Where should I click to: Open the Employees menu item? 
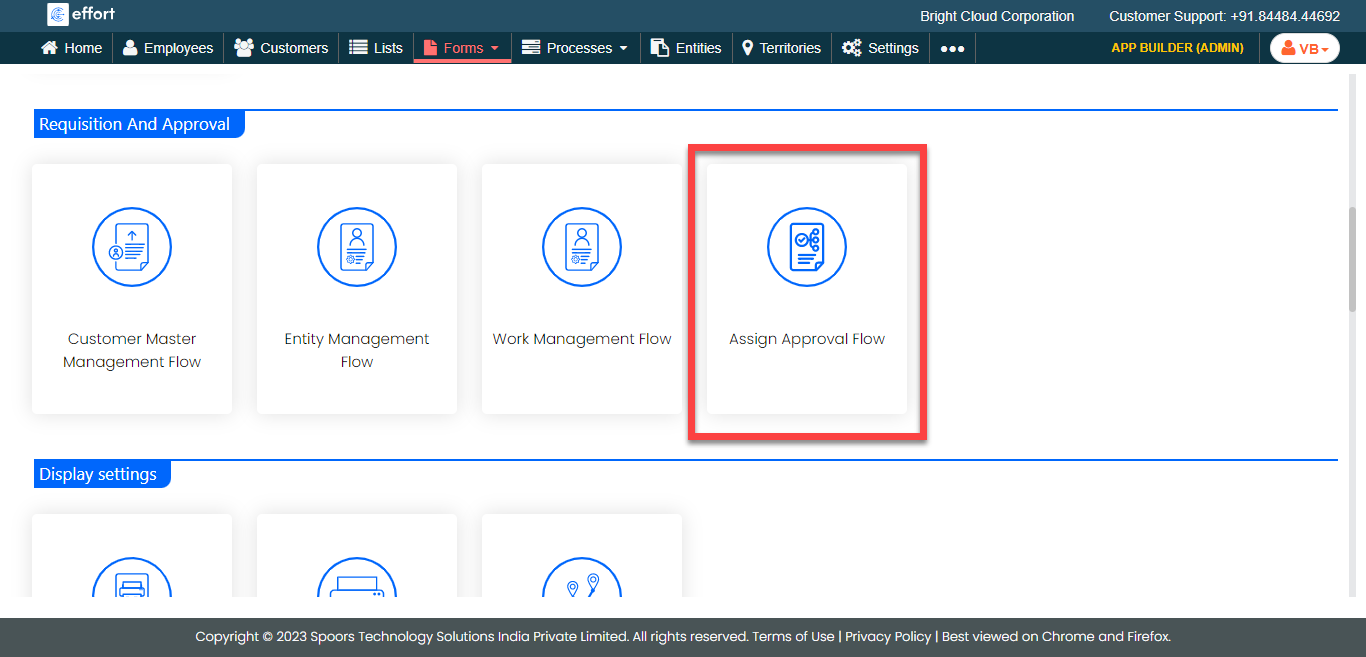tap(168, 48)
